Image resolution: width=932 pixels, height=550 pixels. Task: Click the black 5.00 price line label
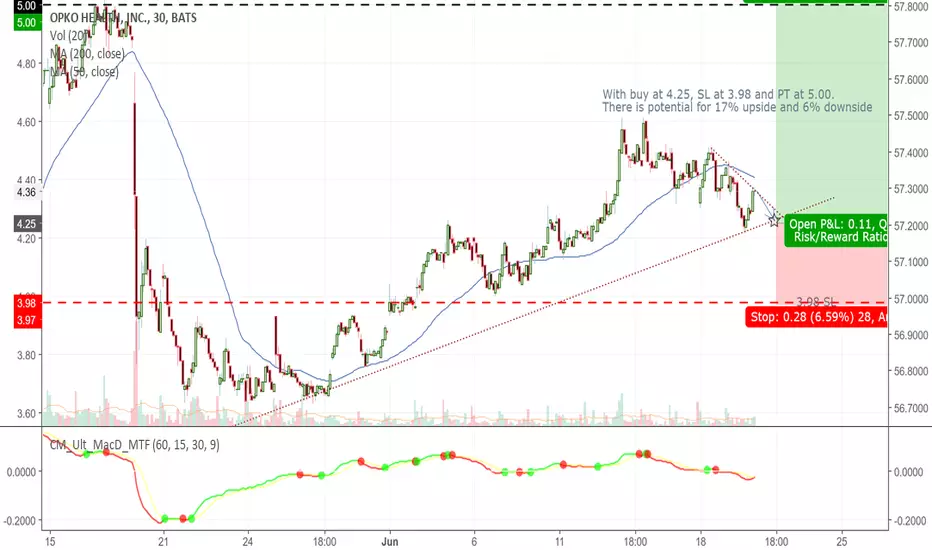pyautogui.click(x=26, y=7)
